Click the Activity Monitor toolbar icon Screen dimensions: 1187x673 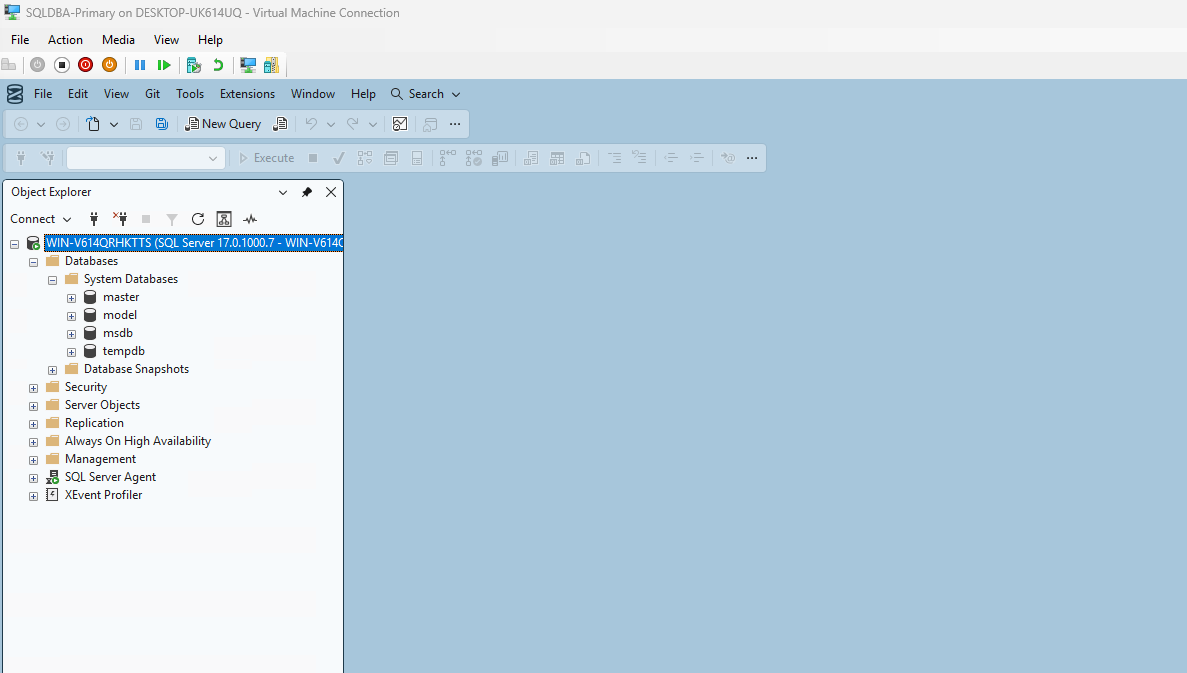point(400,124)
